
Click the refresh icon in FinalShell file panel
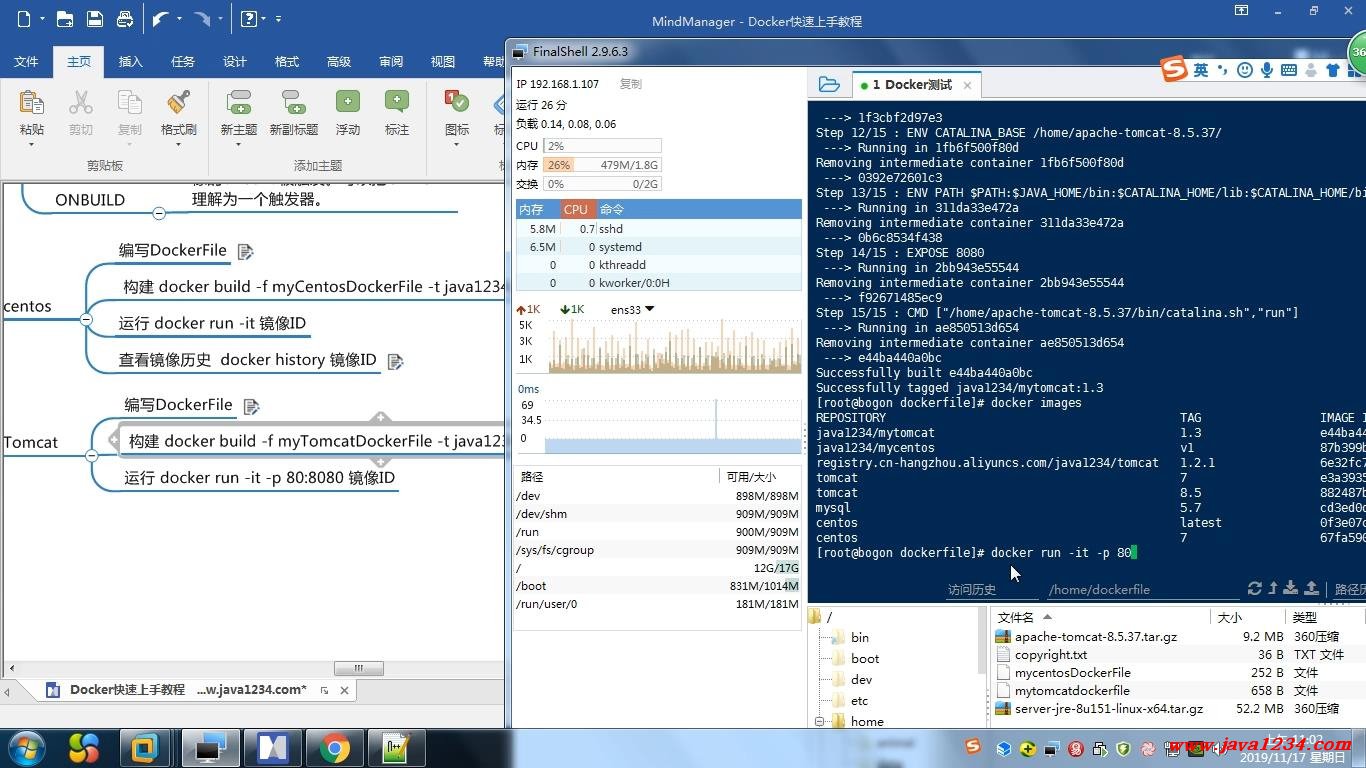pos(1254,588)
